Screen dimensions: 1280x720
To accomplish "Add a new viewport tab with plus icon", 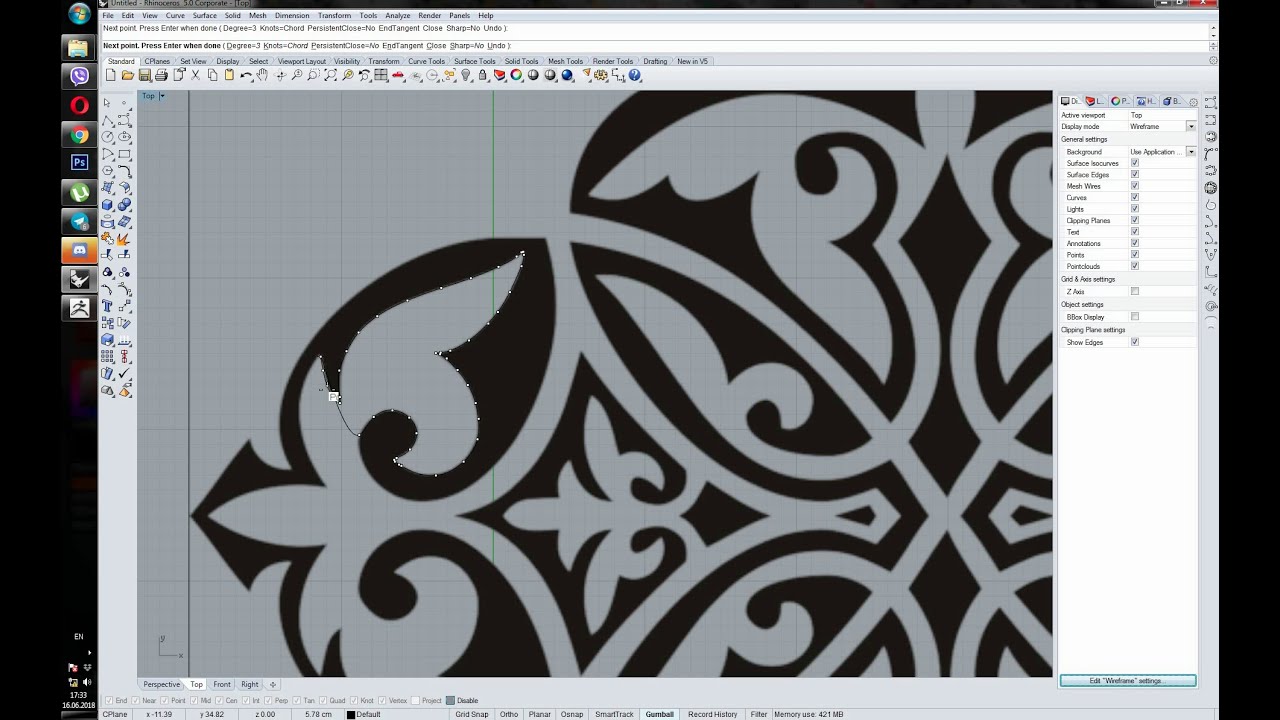I will (273, 685).
